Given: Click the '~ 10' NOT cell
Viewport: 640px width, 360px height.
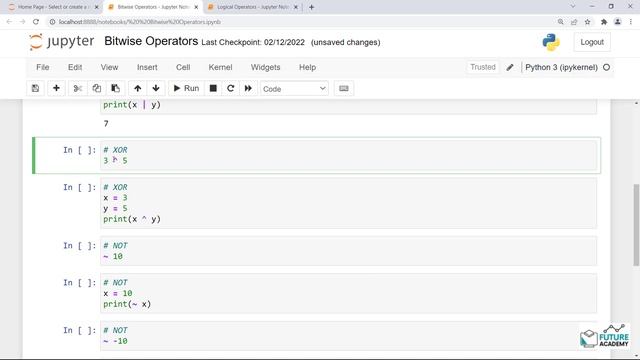Looking at the screenshot, I should [x=349, y=251].
